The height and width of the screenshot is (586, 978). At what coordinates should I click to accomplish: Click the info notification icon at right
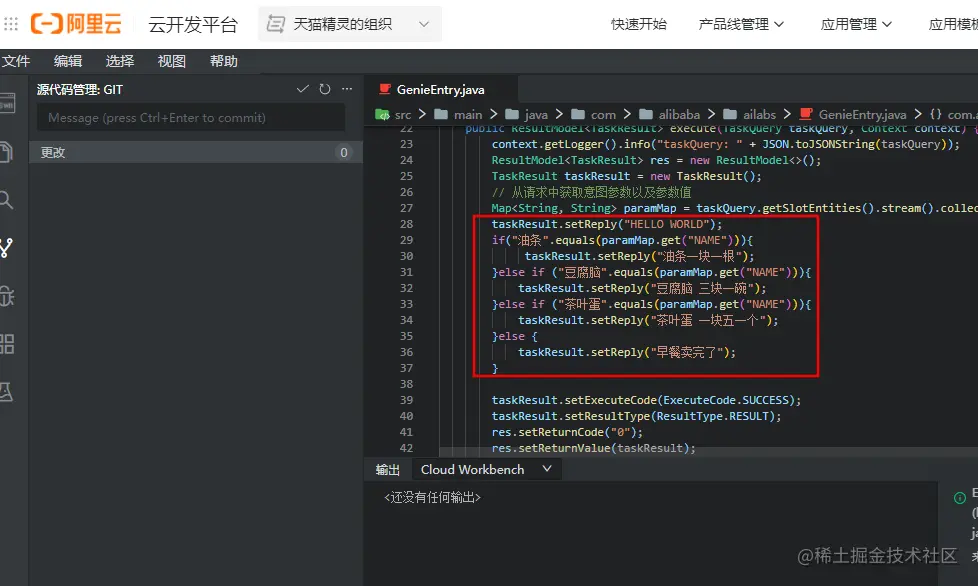960,497
